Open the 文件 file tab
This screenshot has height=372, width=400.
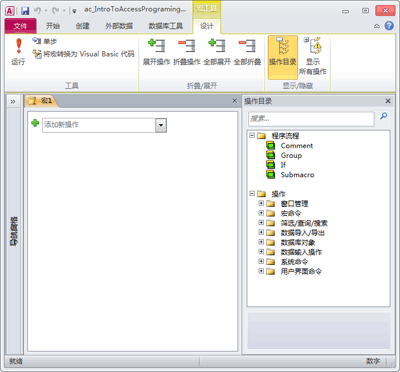coord(20,26)
